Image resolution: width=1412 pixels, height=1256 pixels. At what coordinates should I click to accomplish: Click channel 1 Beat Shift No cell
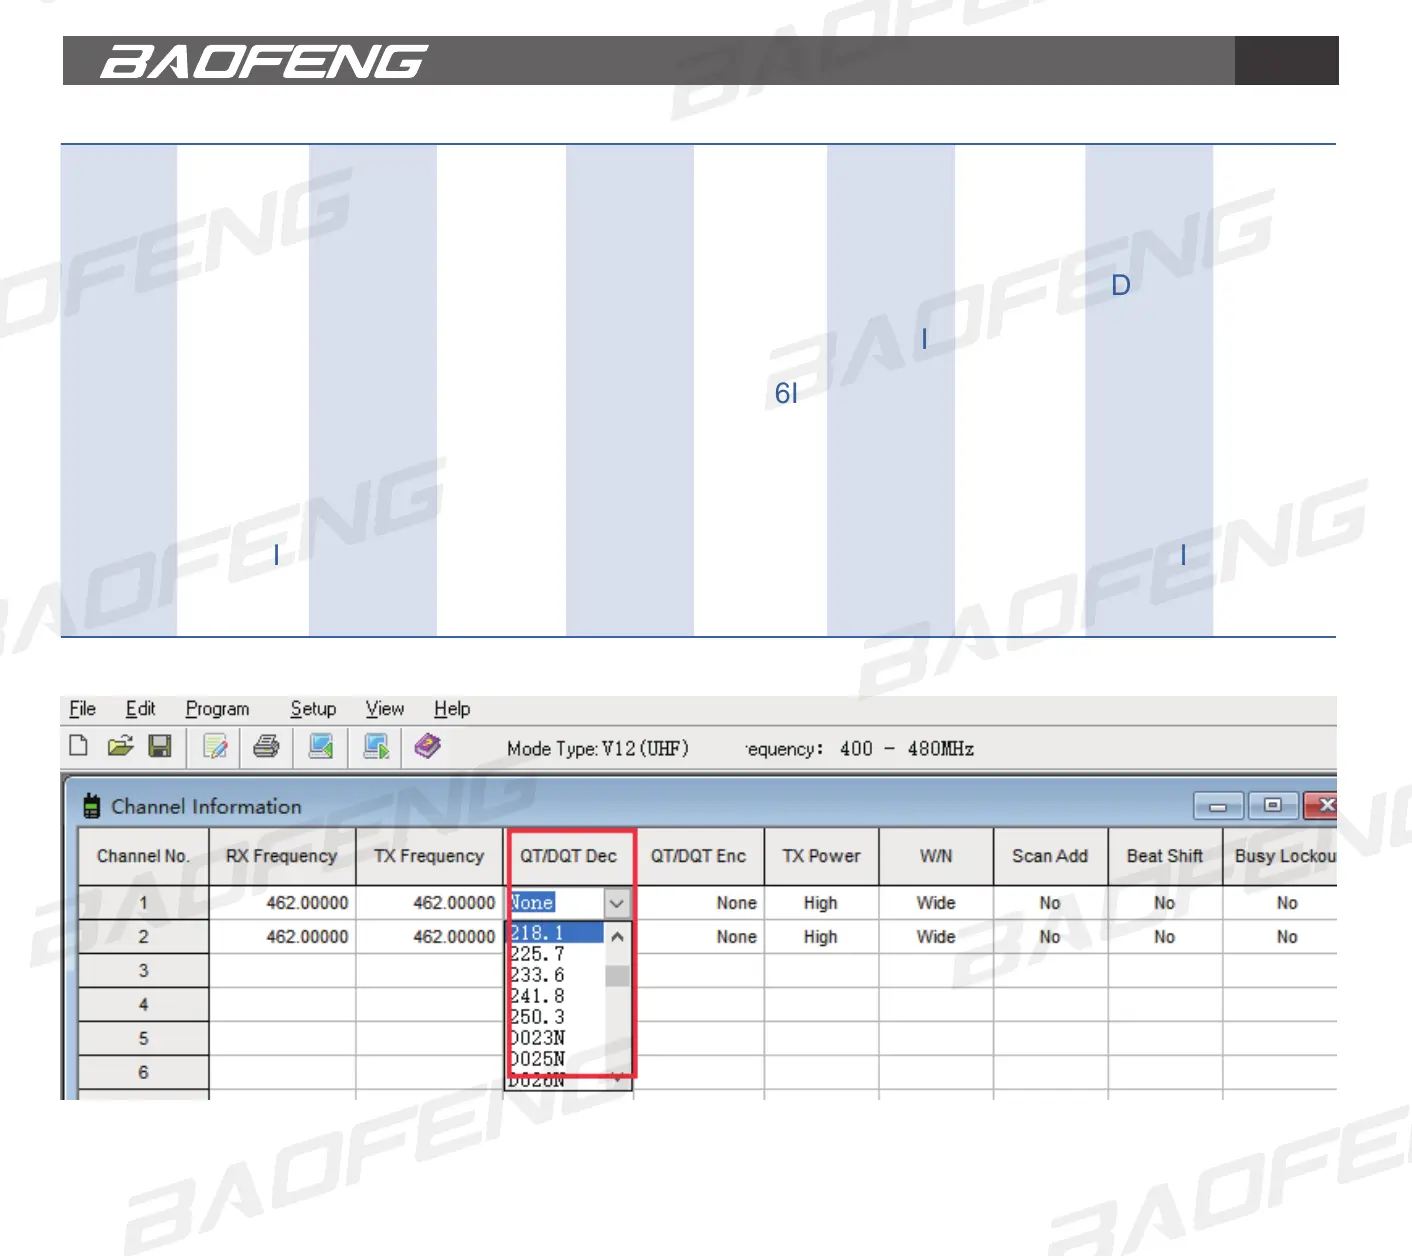pyautogui.click(x=1165, y=903)
